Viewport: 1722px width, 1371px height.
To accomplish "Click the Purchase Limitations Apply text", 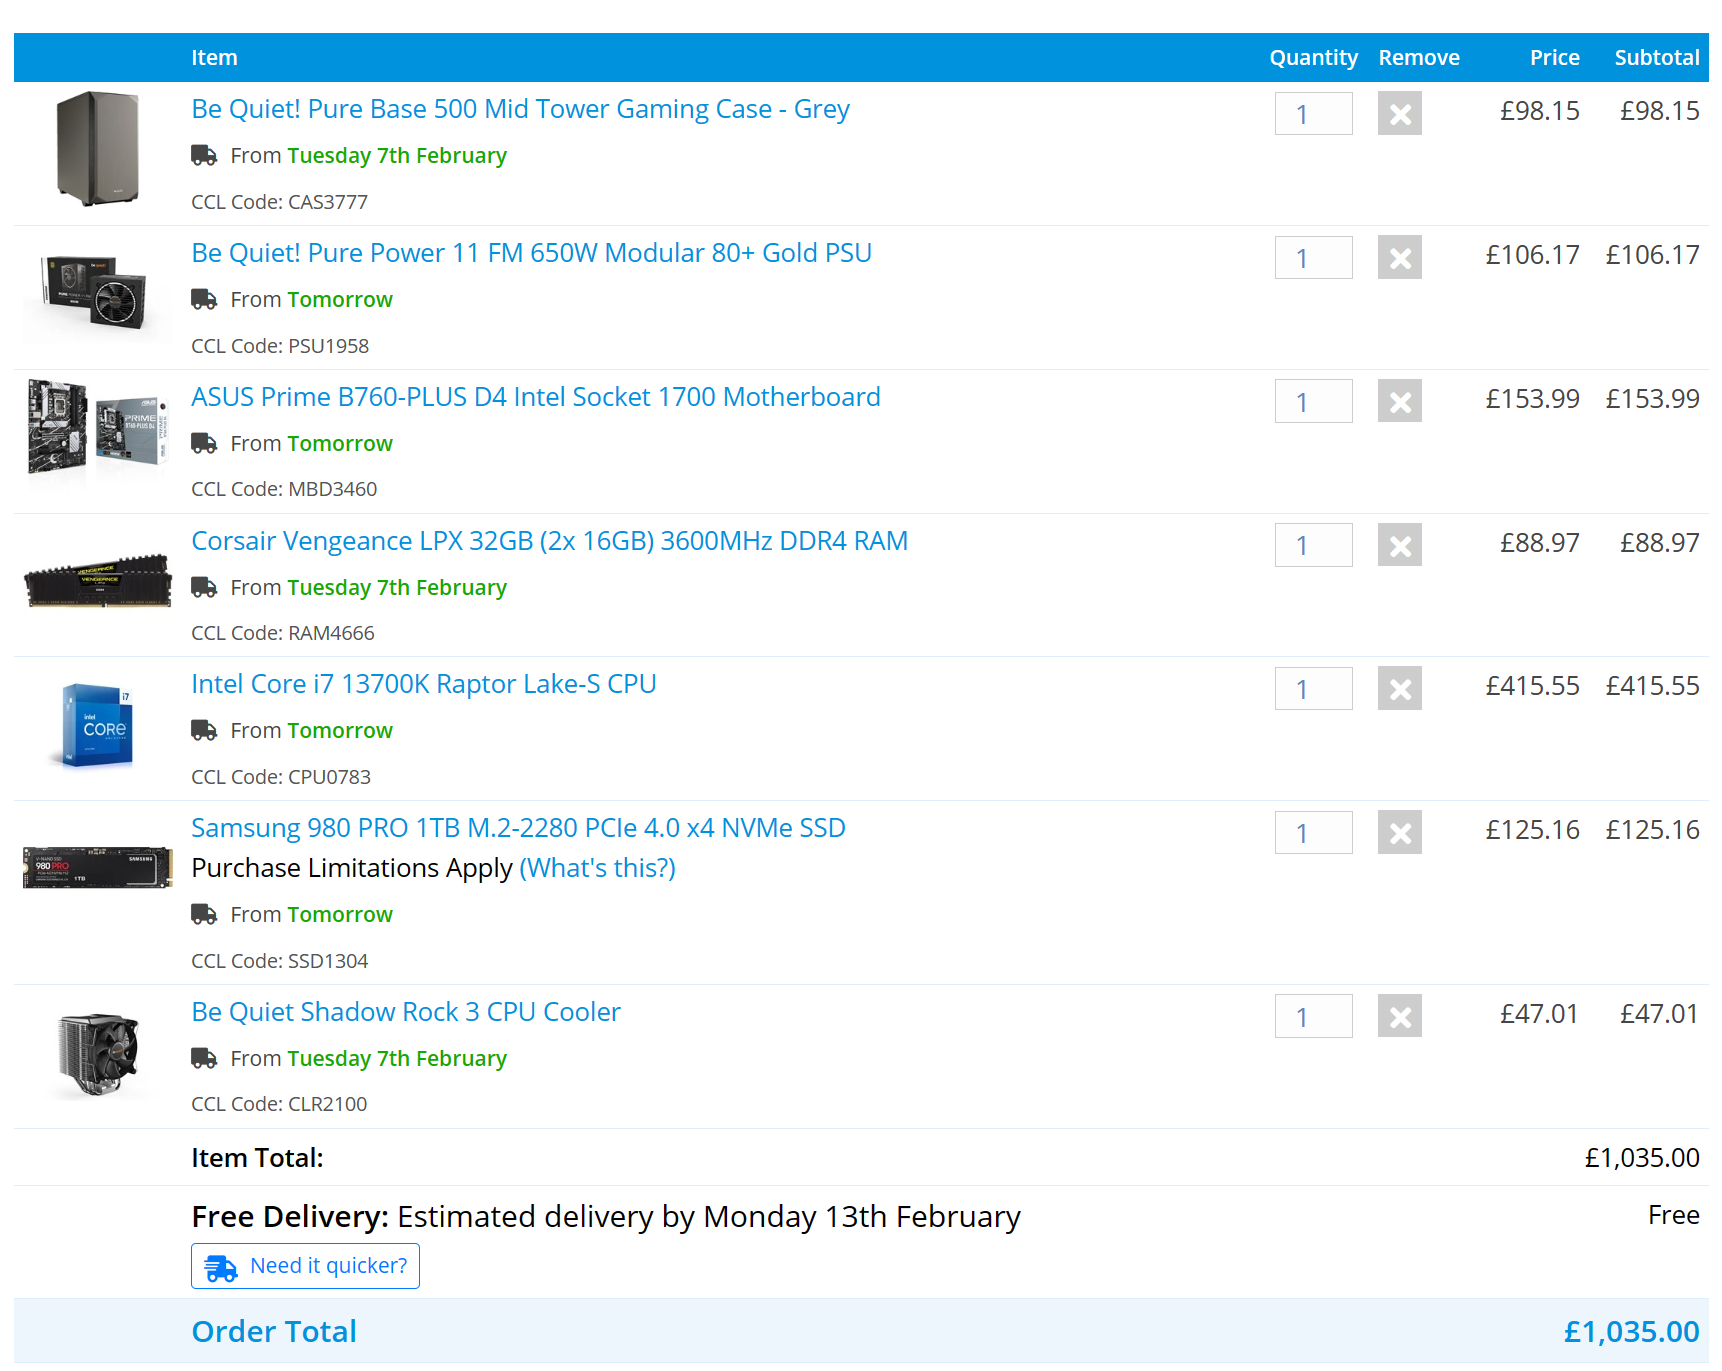I will [352, 868].
